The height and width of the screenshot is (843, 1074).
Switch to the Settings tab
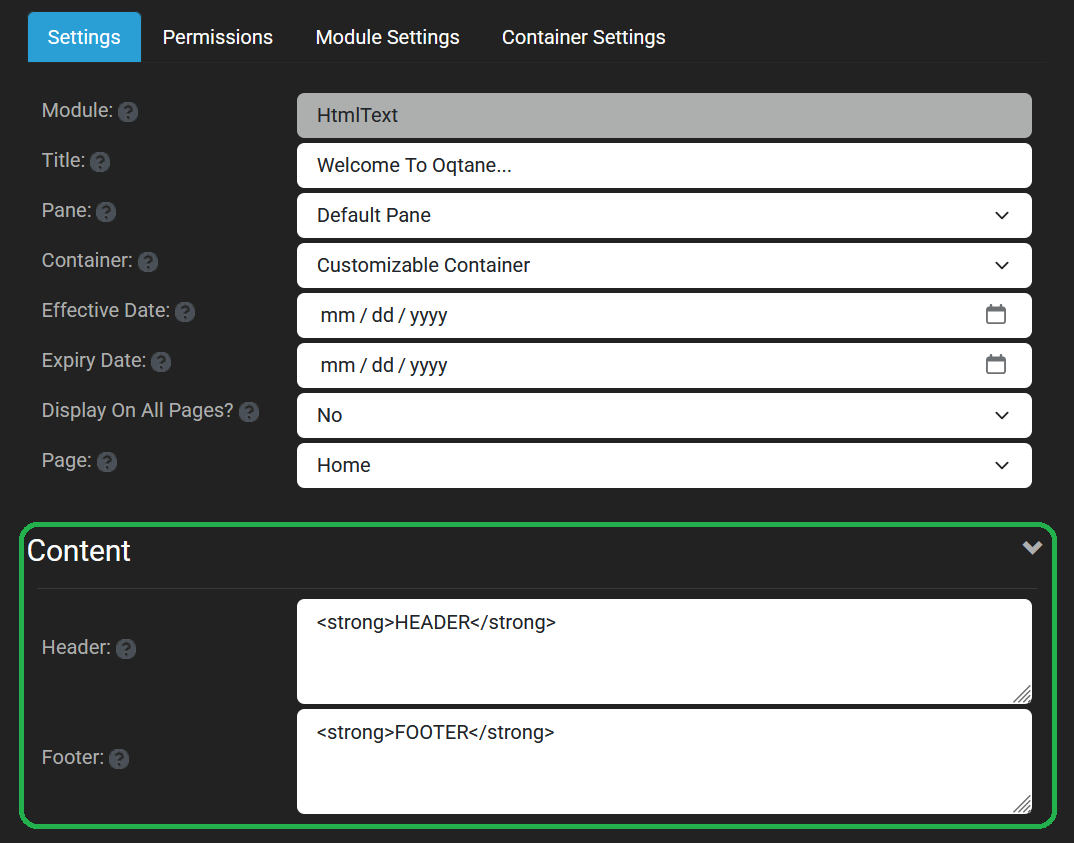pos(84,37)
